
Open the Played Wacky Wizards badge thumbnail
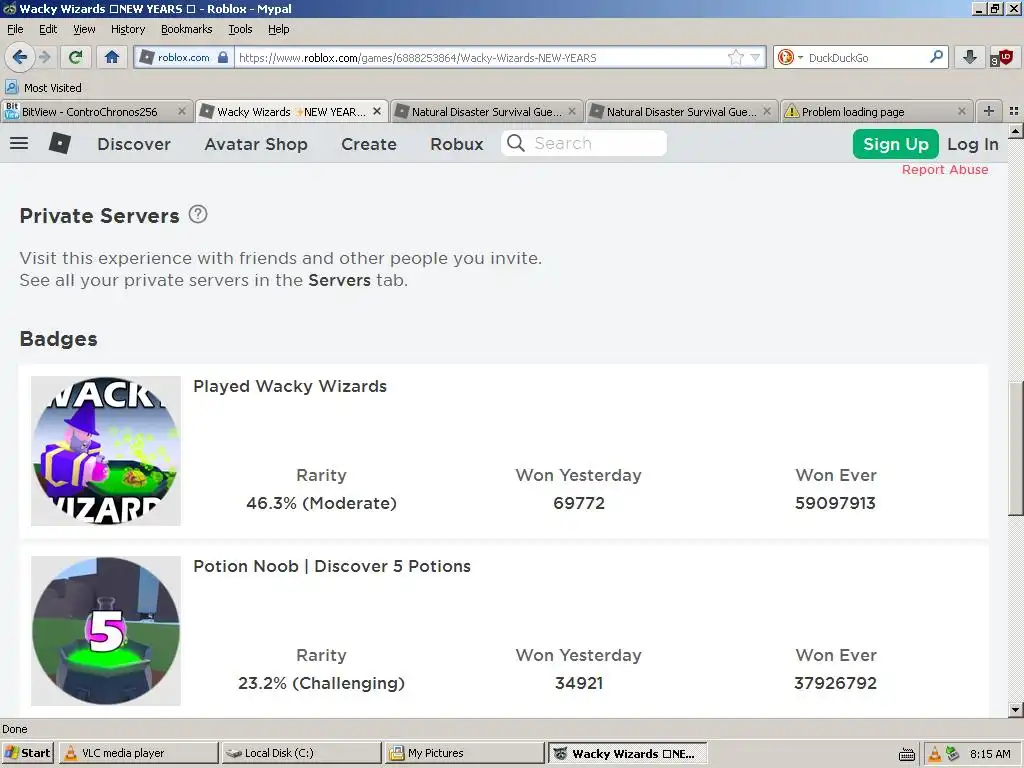pos(106,451)
